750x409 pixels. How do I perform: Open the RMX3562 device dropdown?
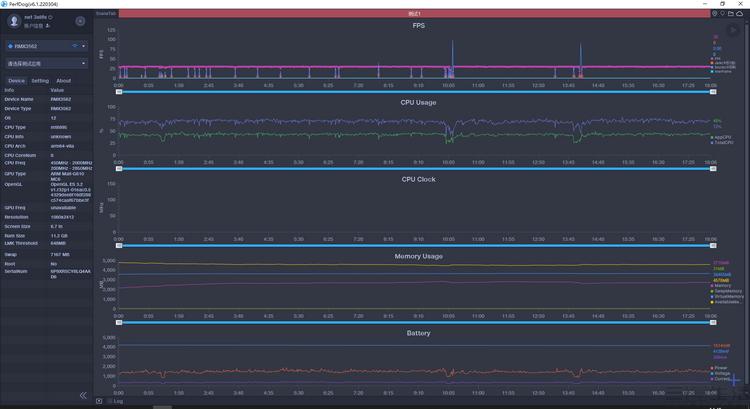click(46, 46)
